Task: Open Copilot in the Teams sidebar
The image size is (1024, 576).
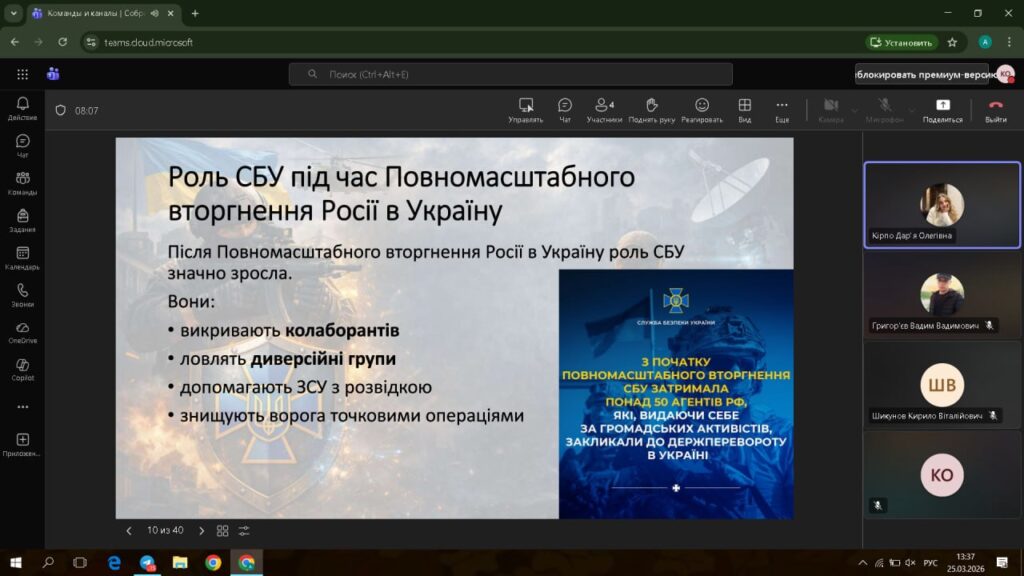Action: [22, 369]
